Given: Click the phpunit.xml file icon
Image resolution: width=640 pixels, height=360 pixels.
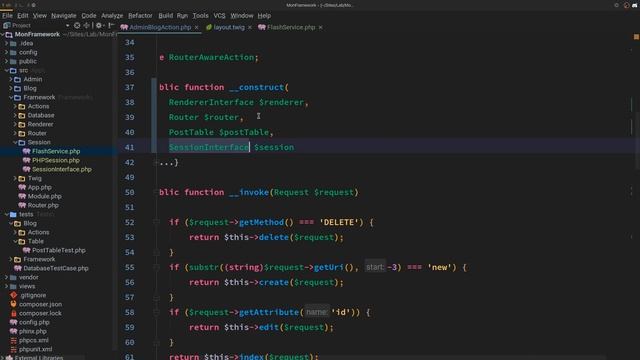Looking at the screenshot, I should 13,349.
